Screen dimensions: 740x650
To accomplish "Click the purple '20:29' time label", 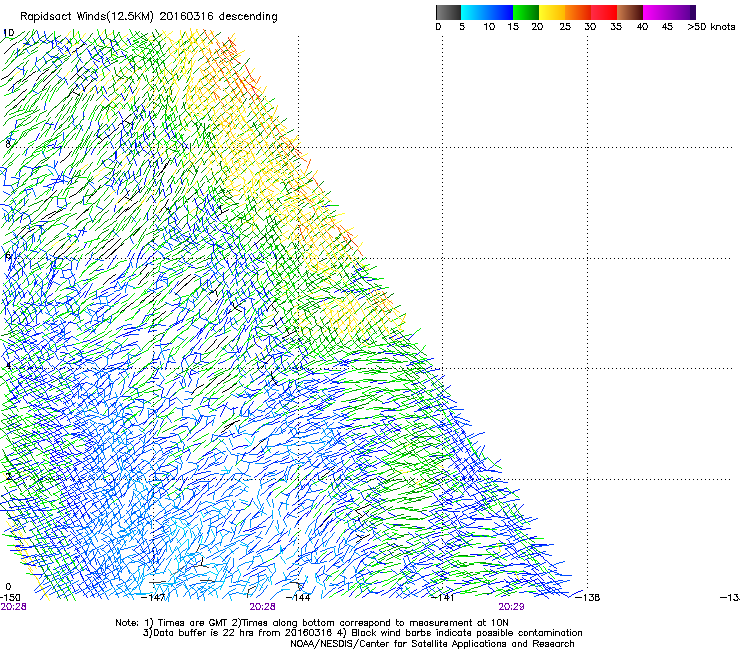I will (x=512, y=607).
